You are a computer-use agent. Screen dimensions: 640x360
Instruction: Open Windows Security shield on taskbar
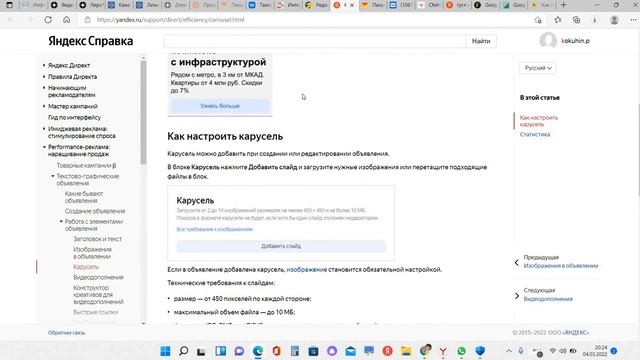480,351
